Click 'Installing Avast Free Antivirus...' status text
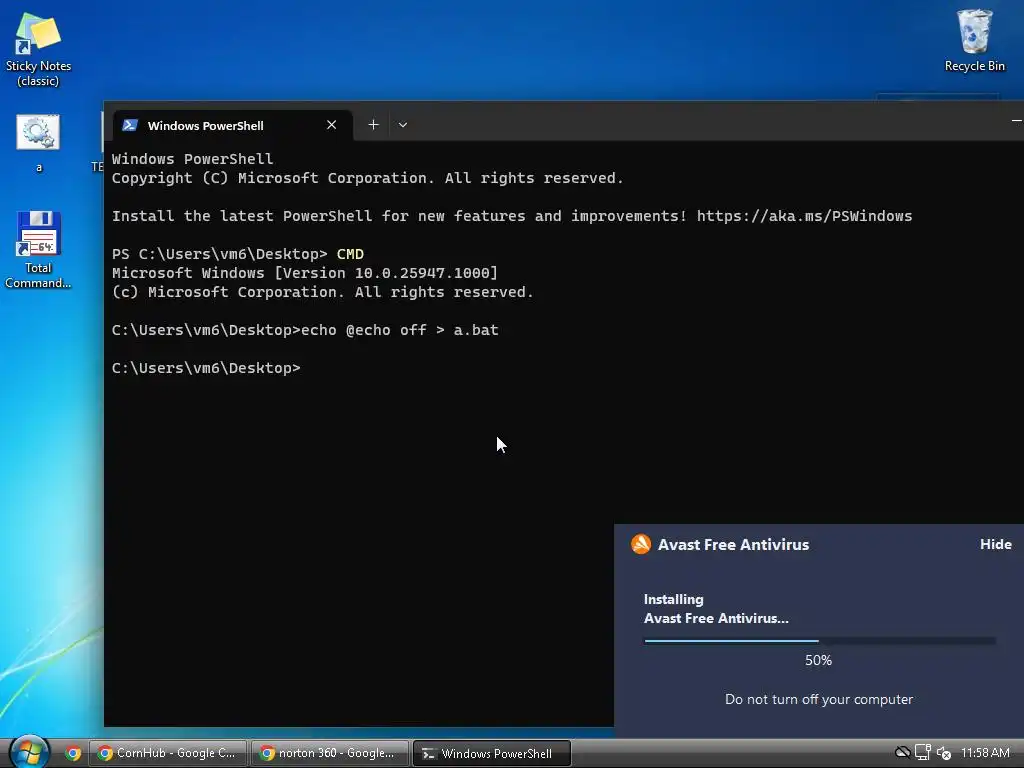This screenshot has height=768, width=1024. click(716, 609)
